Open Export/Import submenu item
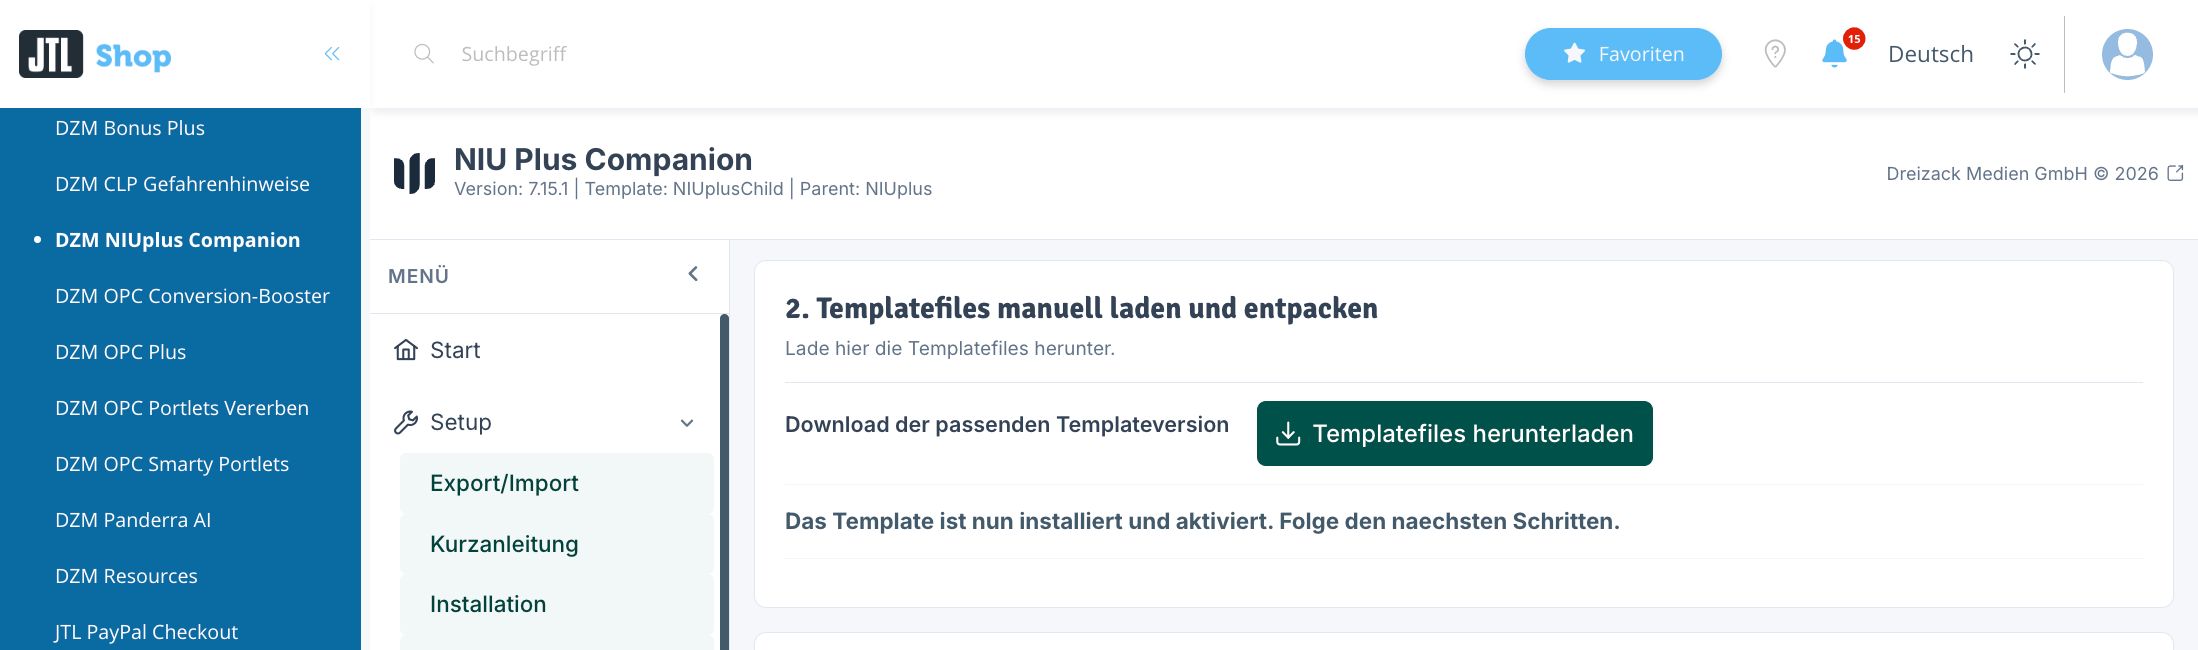This screenshot has width=2198, height=650. point(556,483)
